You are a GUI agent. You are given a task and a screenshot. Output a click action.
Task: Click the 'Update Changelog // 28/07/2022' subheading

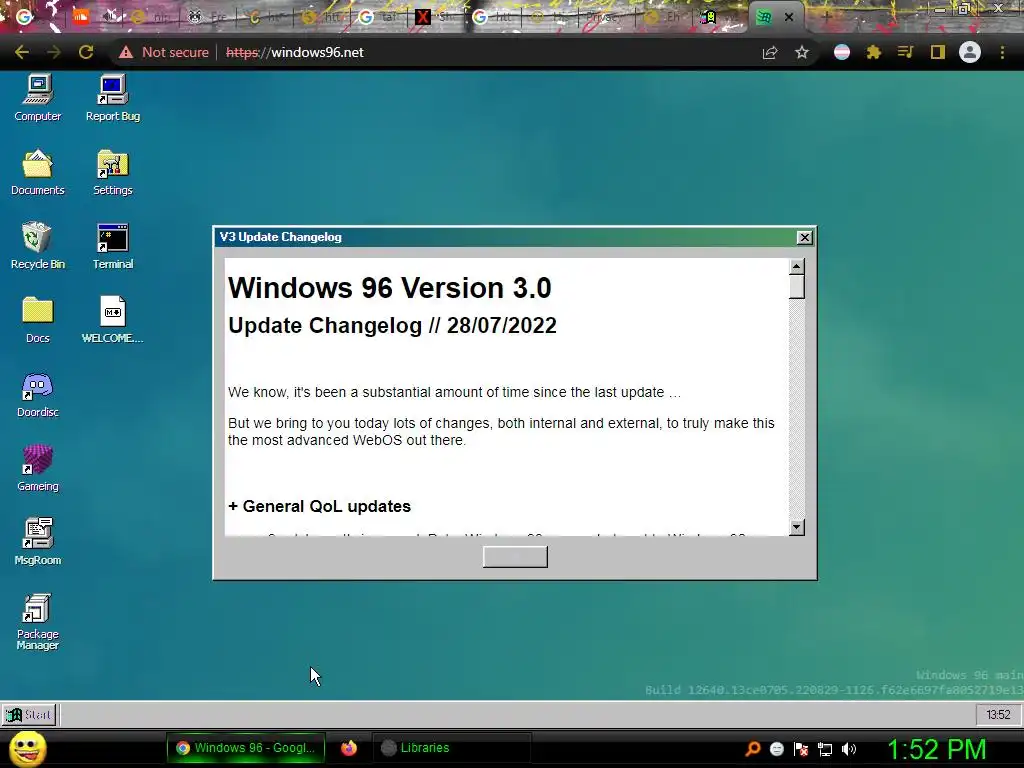(392, 325)
